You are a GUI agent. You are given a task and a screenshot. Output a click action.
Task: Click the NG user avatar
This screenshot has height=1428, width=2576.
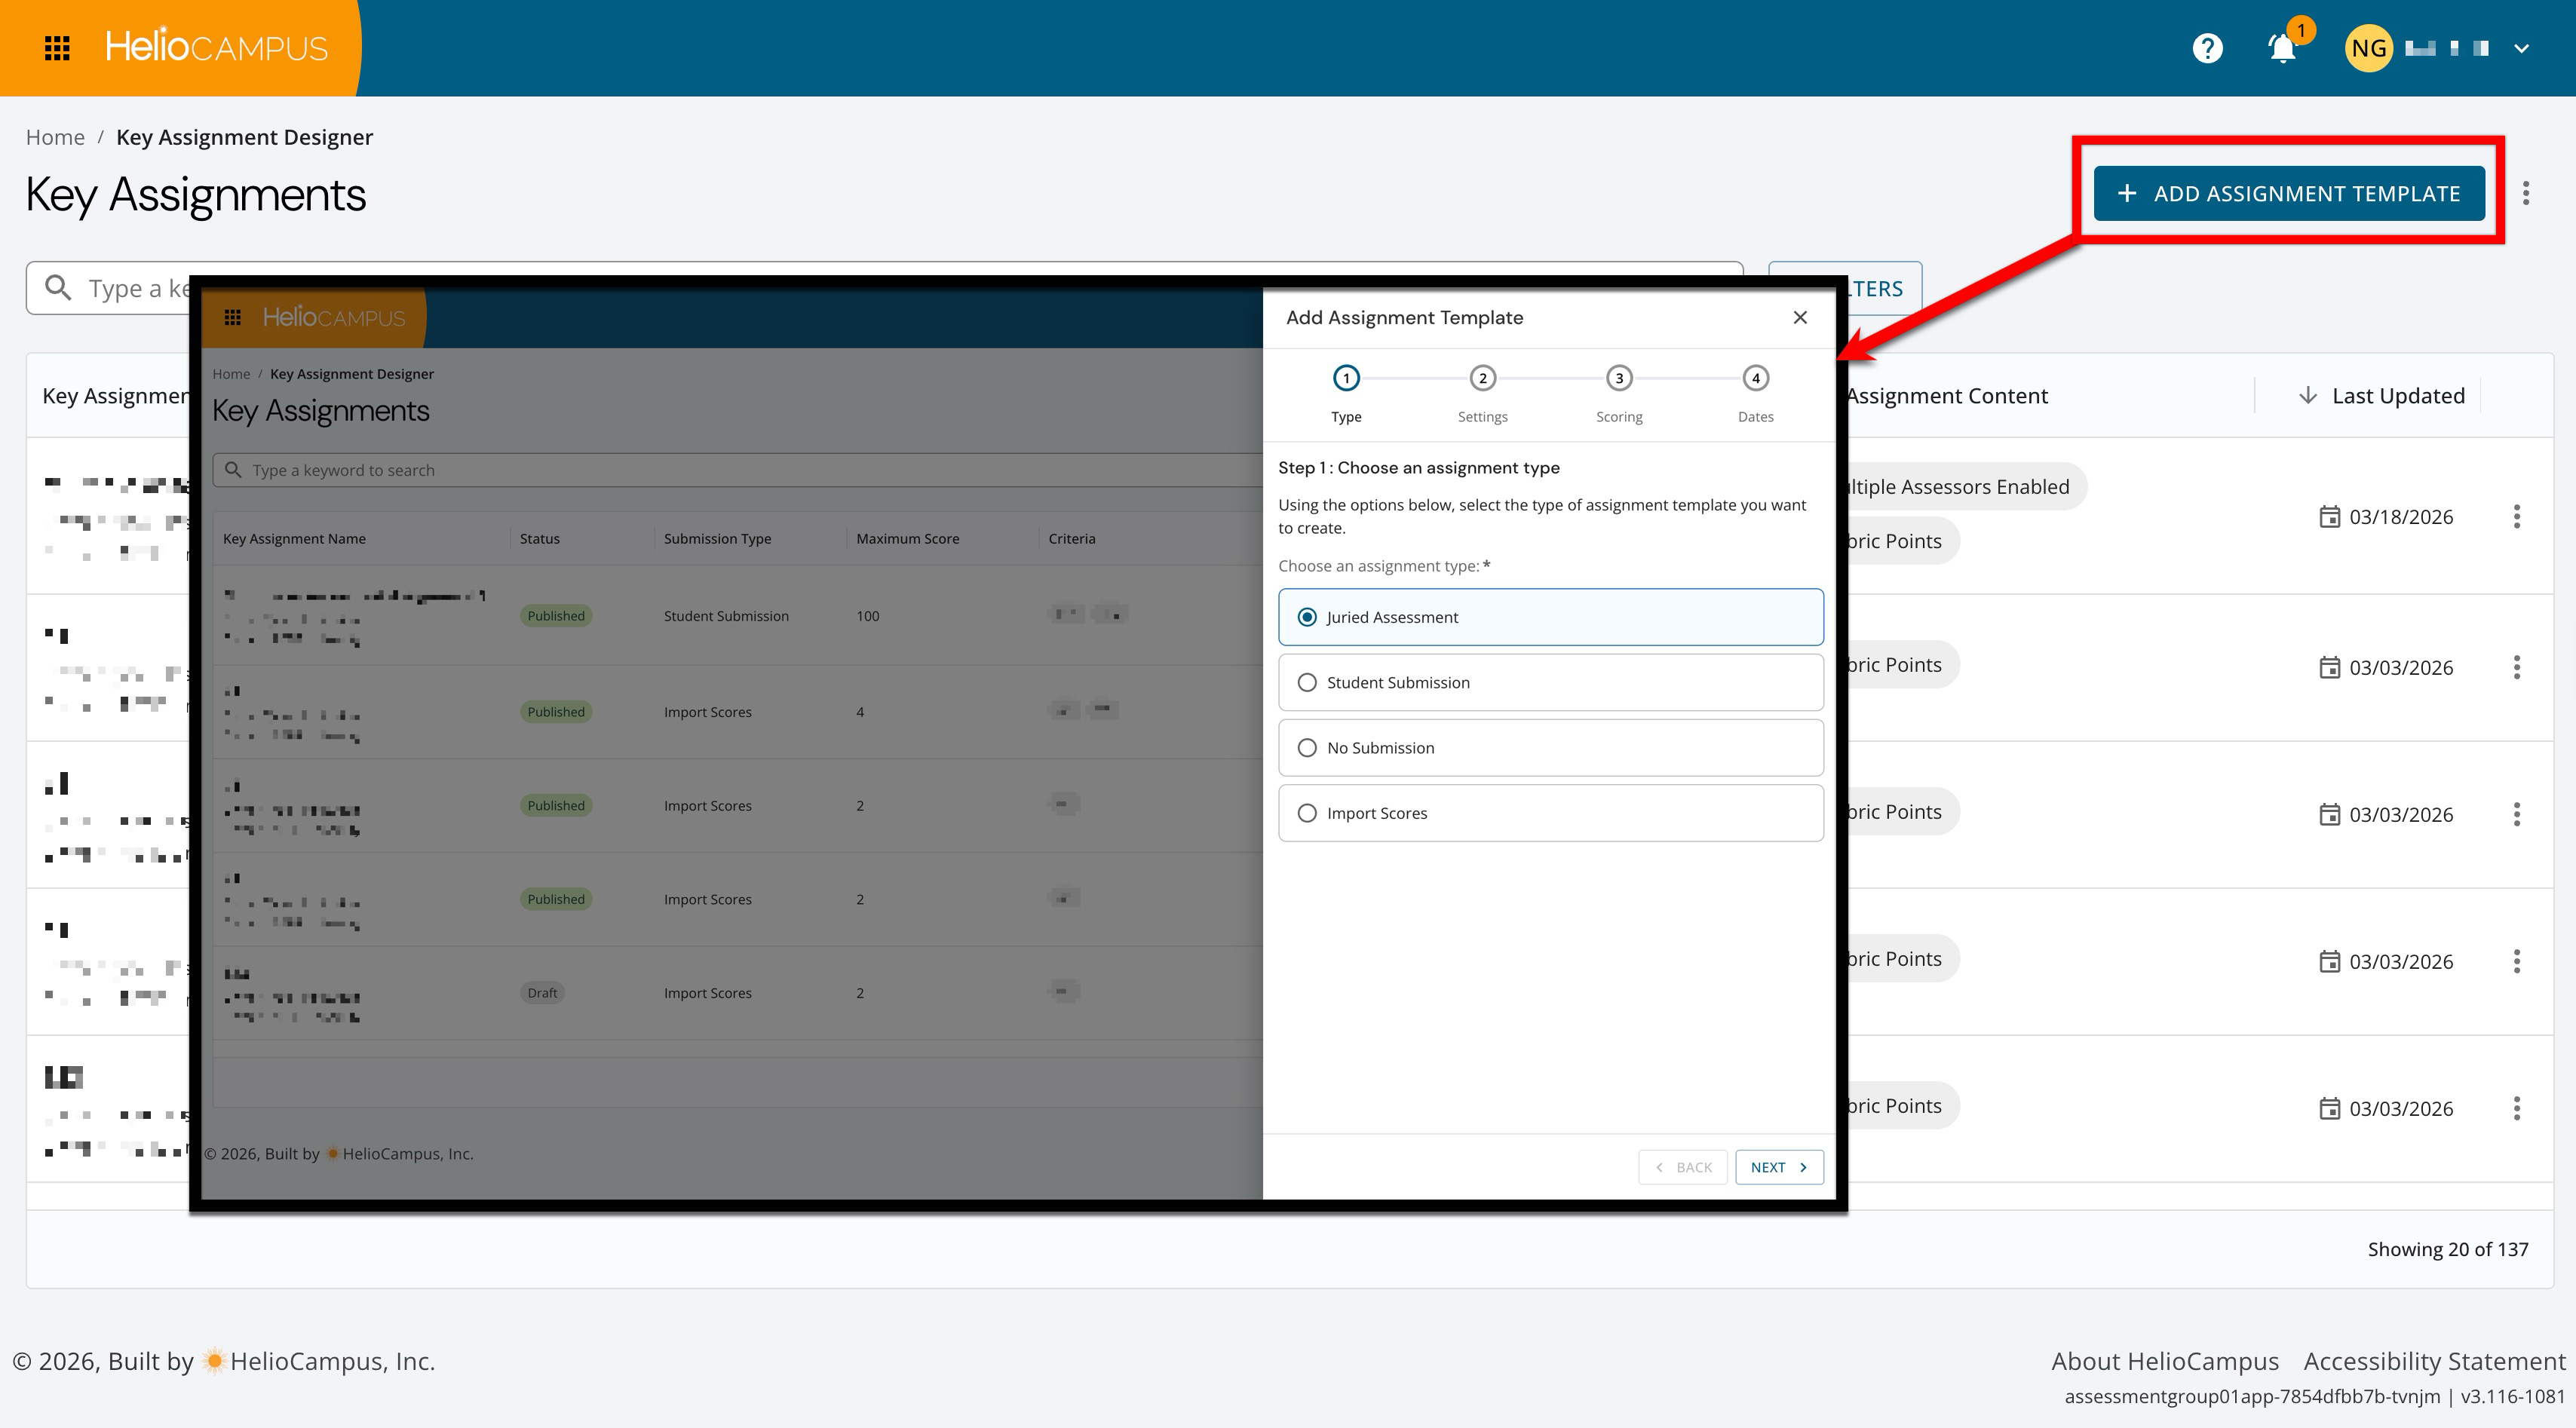[2368, 48]
